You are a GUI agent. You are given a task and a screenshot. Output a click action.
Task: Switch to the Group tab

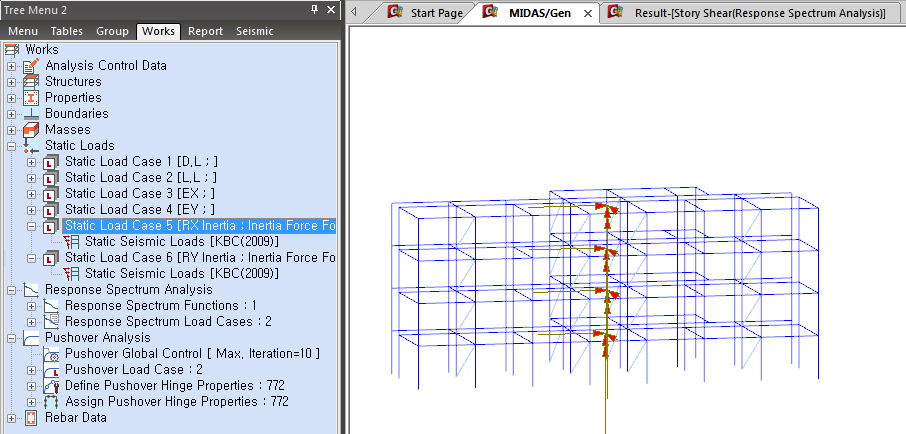pos(112,31)
